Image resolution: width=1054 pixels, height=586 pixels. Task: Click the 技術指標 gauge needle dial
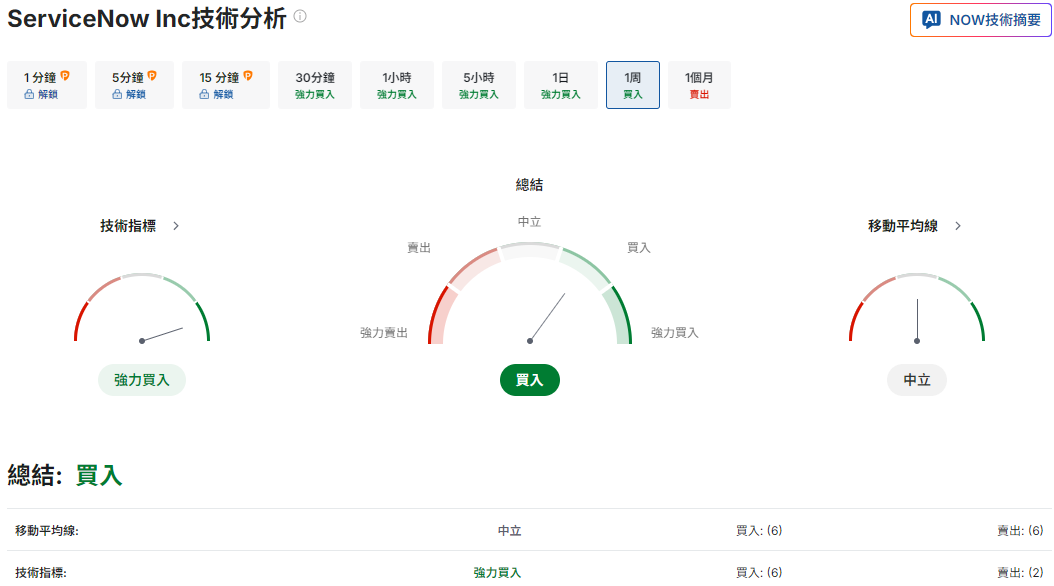coord(142,309)
